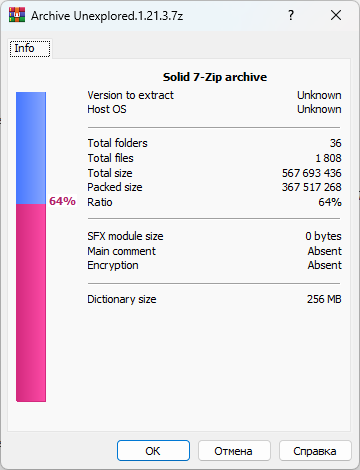Image resolution: width=360 pixels, height=470 pixels.
Task: Click the Total folders value 36
Action: (335, 143)
